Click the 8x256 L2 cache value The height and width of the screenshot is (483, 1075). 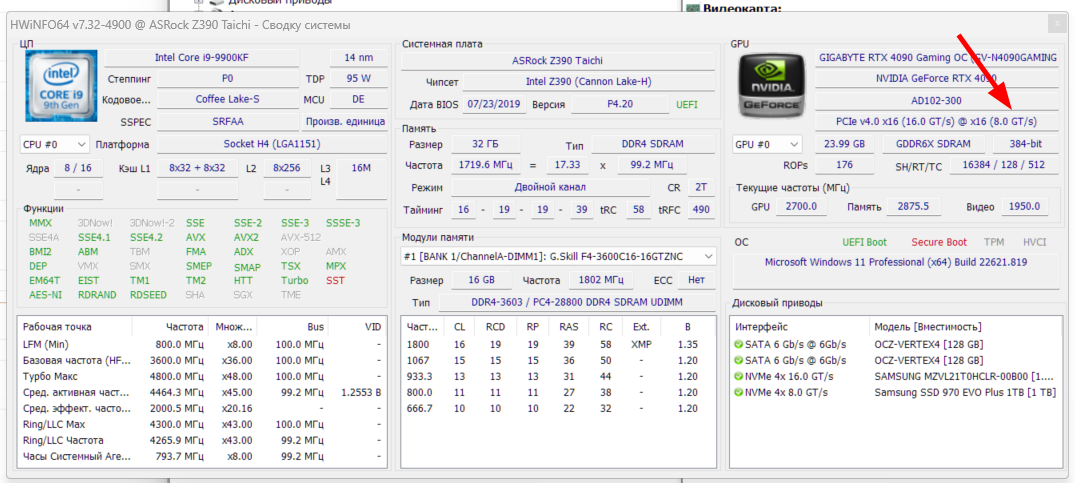(x=287, y=167)
